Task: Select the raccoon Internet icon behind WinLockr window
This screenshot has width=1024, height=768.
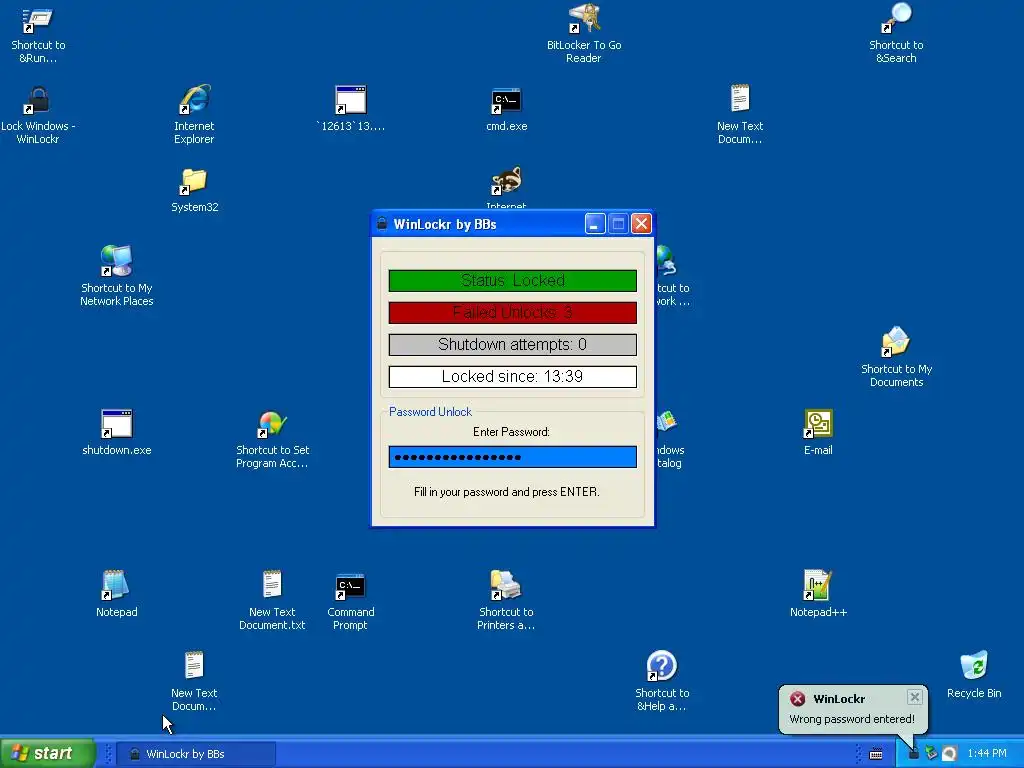Action: 507,187
